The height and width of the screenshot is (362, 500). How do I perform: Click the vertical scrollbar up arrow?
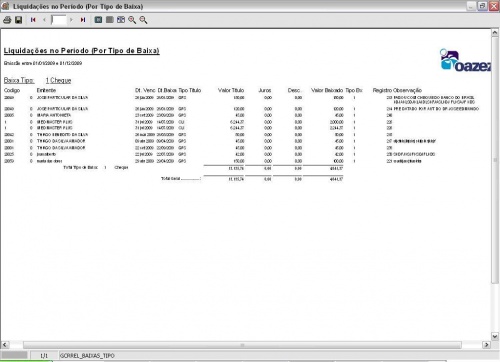pyautogui.click(x=495, y=33)
